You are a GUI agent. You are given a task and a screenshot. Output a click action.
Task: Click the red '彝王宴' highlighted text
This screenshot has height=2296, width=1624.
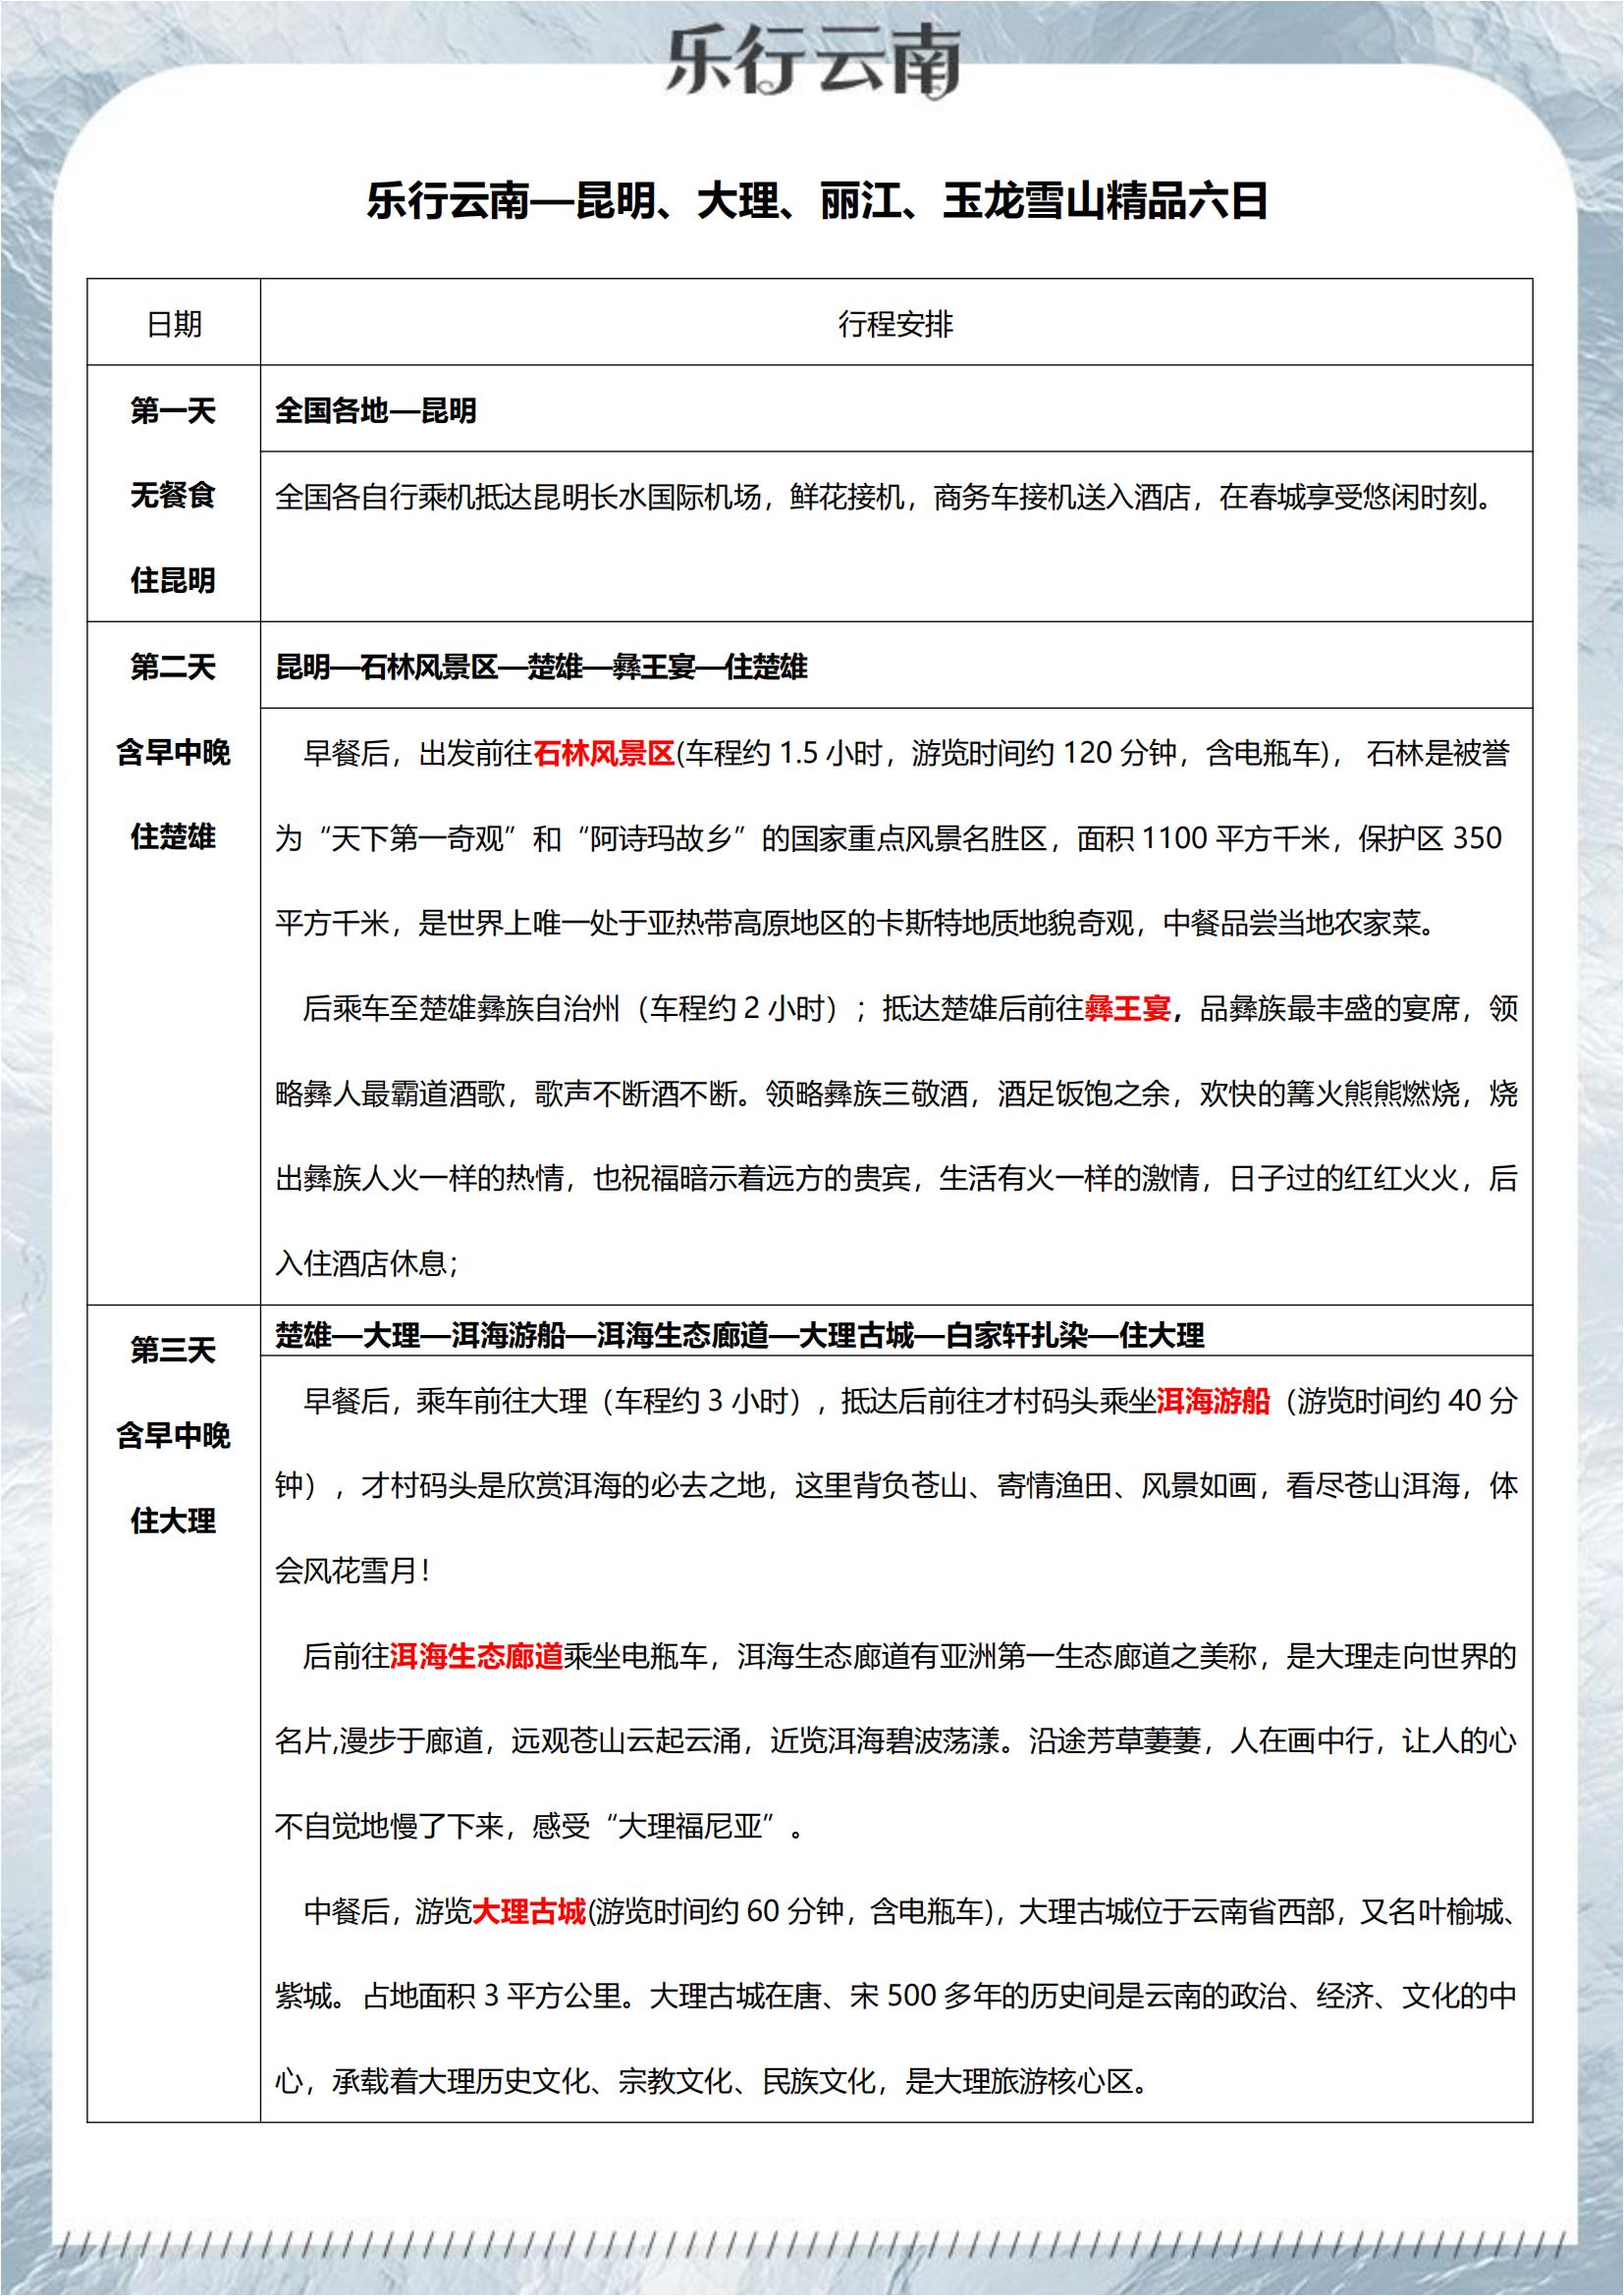click(1128, 1008)
